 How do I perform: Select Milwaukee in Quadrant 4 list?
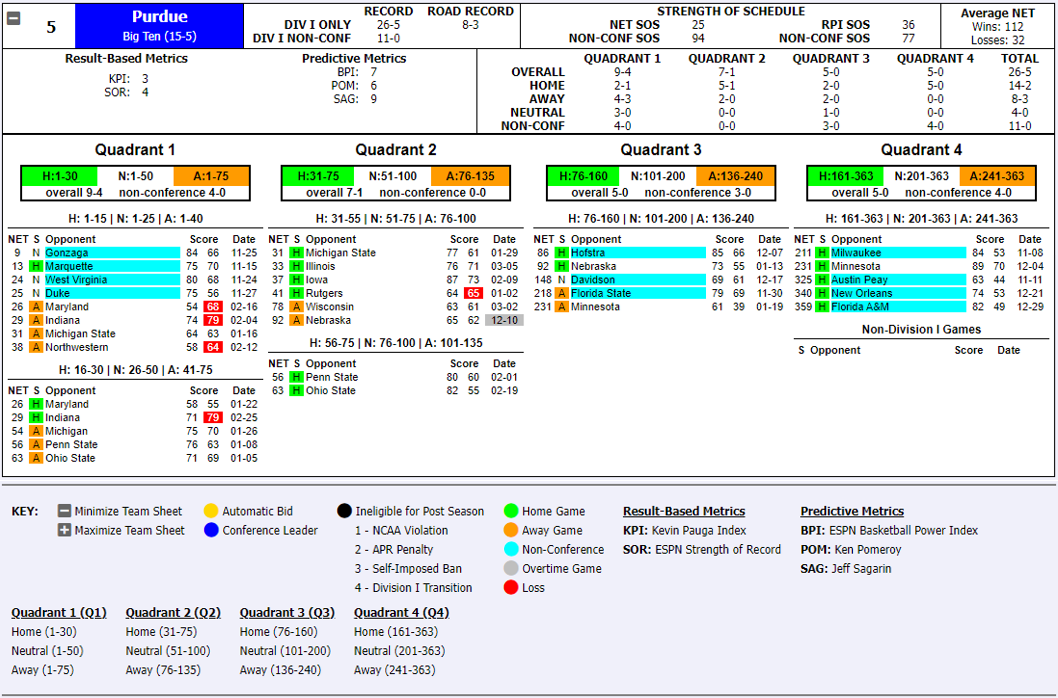pos(898,252)
